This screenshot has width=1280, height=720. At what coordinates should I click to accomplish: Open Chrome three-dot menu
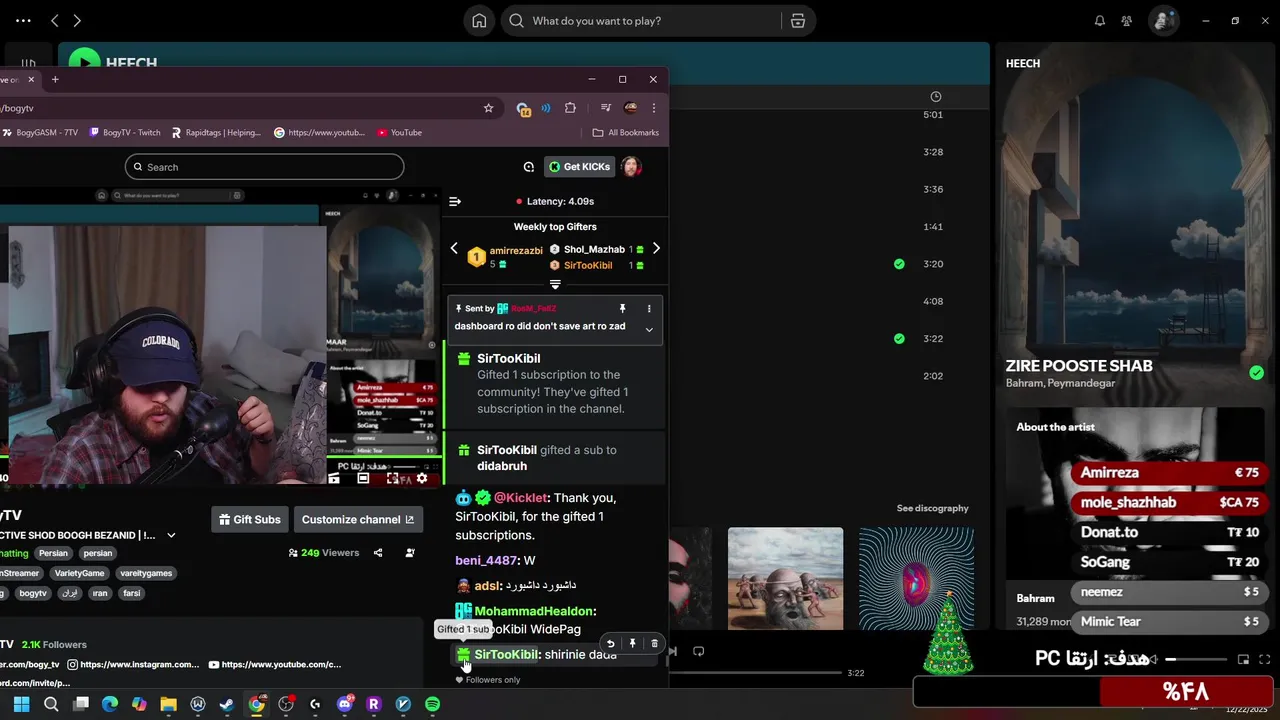click(x=654, y=108)
